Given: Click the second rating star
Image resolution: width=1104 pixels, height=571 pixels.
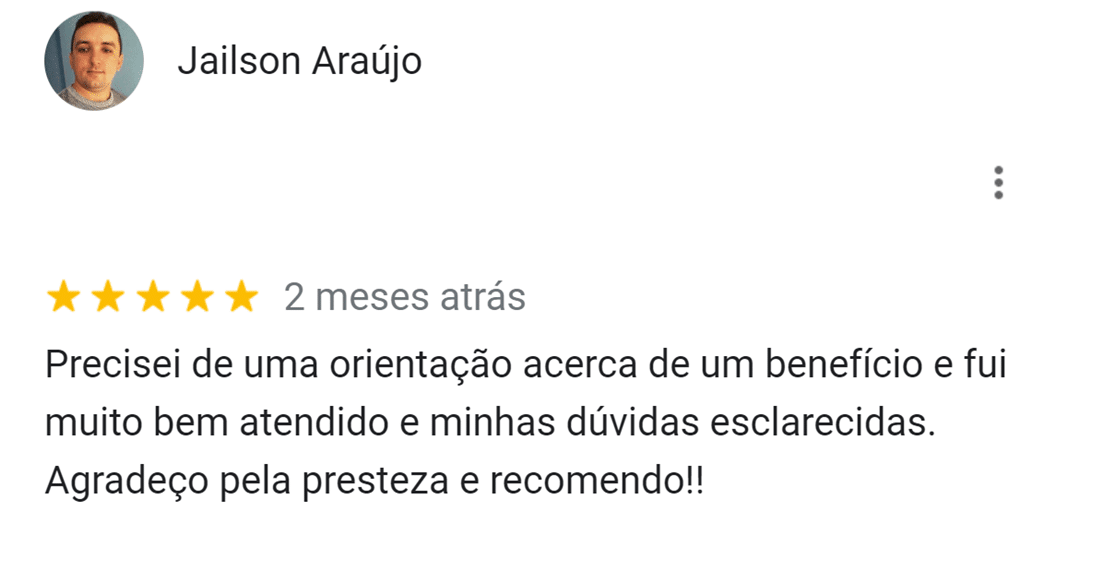Looking at the screenshot, I should coord(108,297).
